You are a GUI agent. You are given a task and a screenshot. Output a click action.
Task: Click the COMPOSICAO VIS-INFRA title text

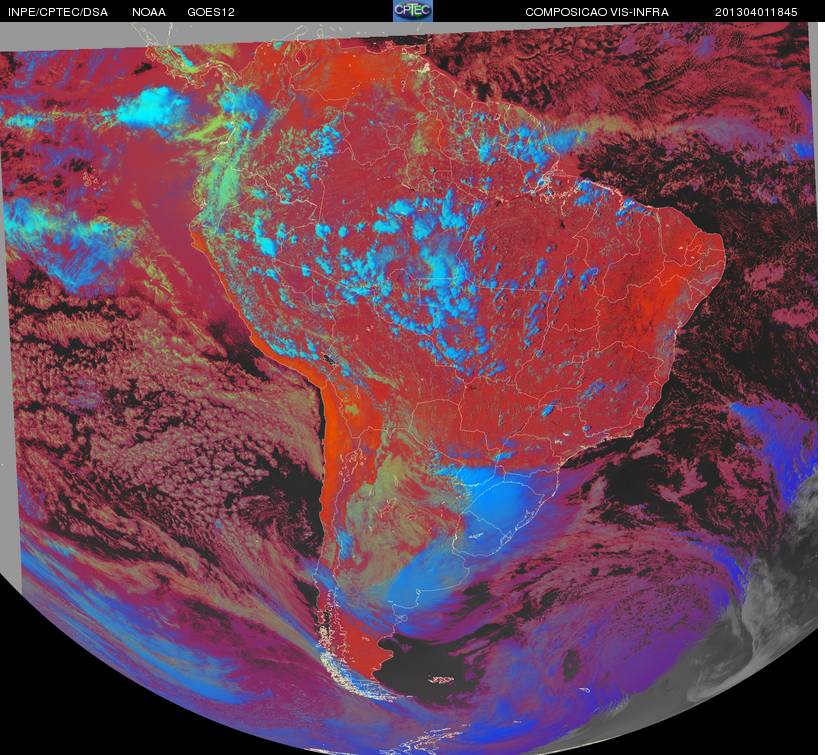(x=597, y=12)
